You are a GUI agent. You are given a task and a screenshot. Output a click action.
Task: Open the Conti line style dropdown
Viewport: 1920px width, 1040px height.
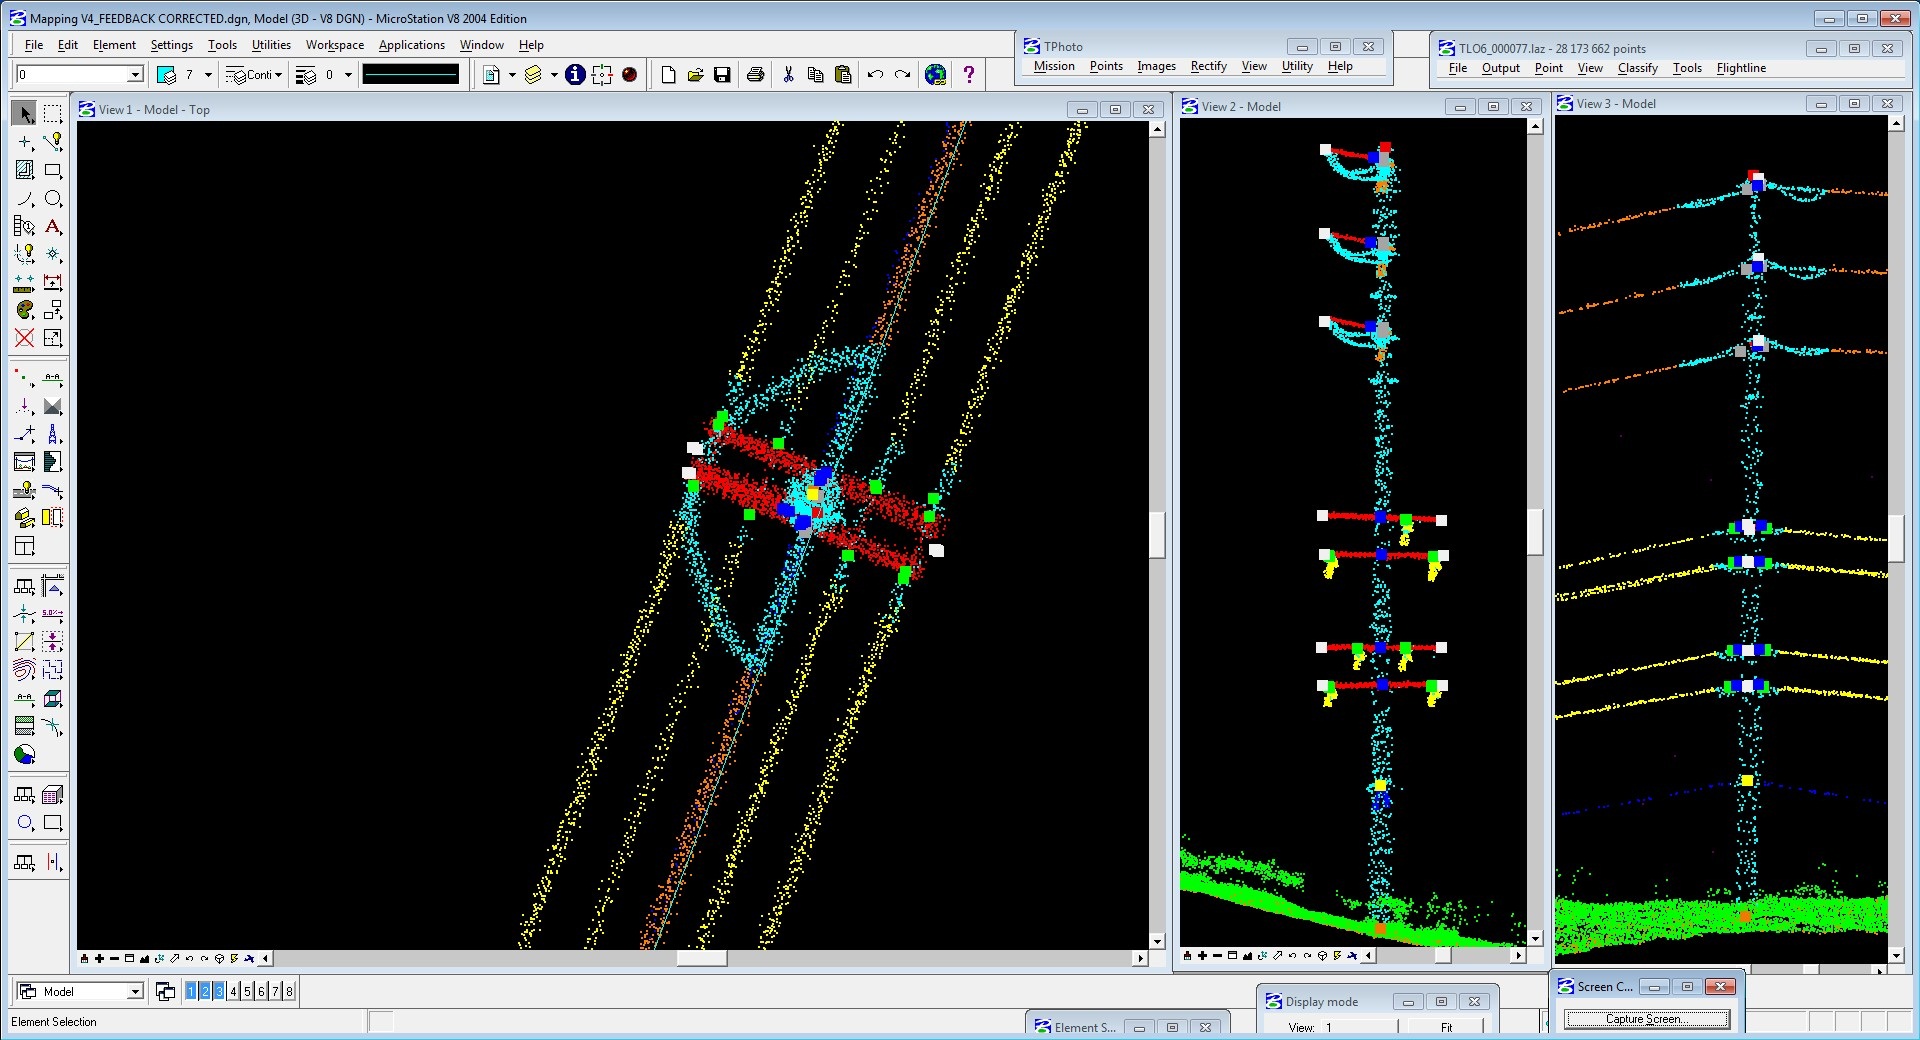[278, 75]
